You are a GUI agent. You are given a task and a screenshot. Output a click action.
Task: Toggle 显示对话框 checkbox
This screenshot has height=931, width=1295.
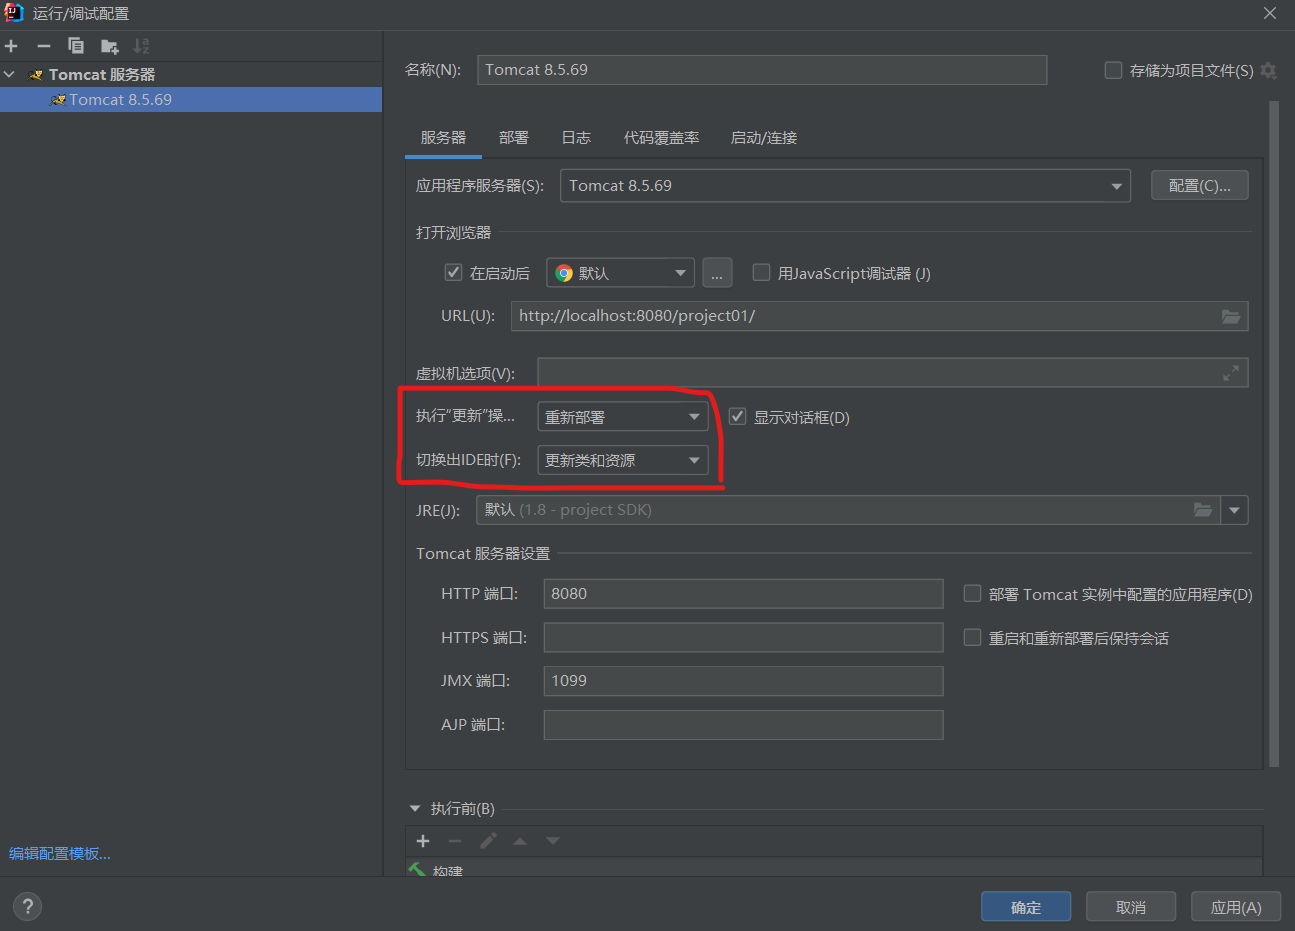pyautogui.click(x=737, y=417)
